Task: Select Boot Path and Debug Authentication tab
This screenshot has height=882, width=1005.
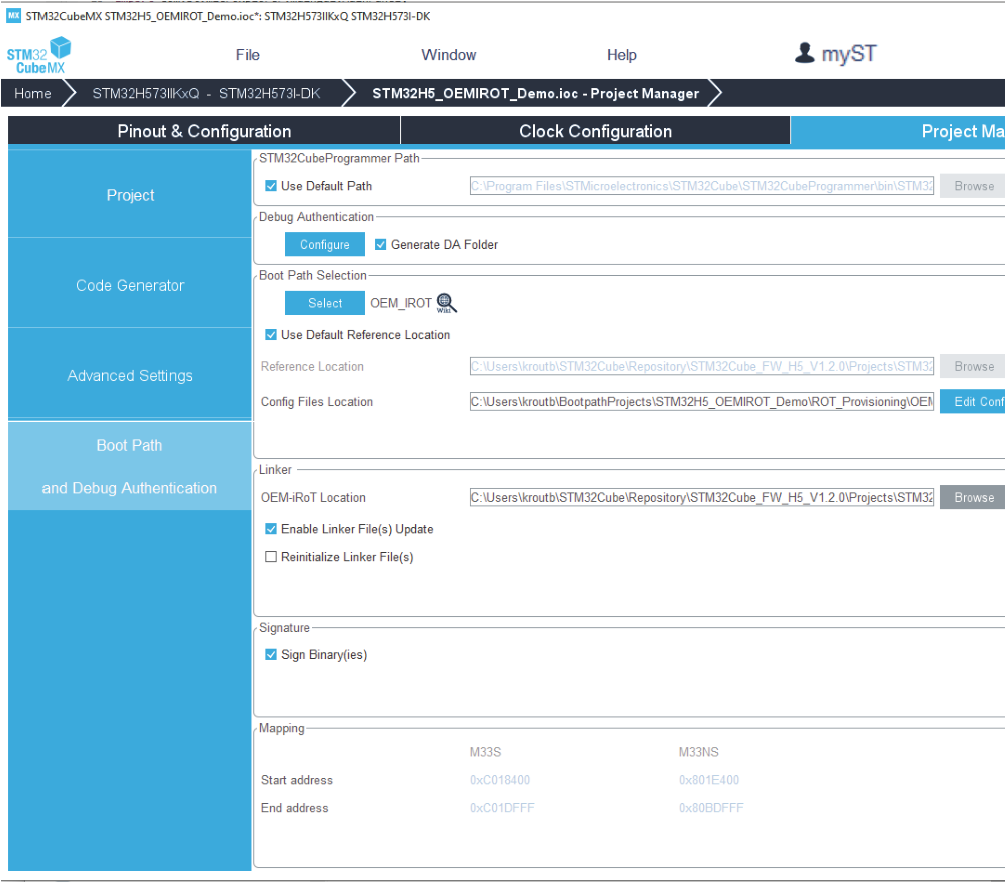Action: [x=130, y=466]
